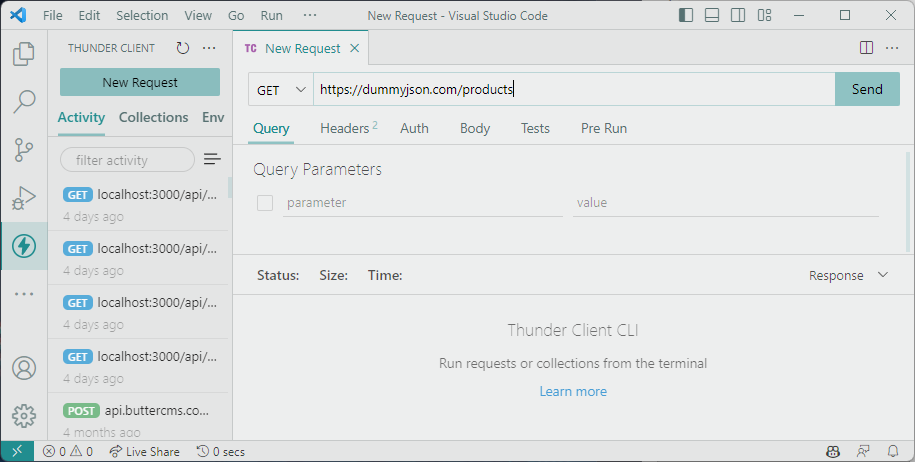This screenshot has width=915, height=462.
Task: Open the activity filter menu icon
Action: coord(212,160)
